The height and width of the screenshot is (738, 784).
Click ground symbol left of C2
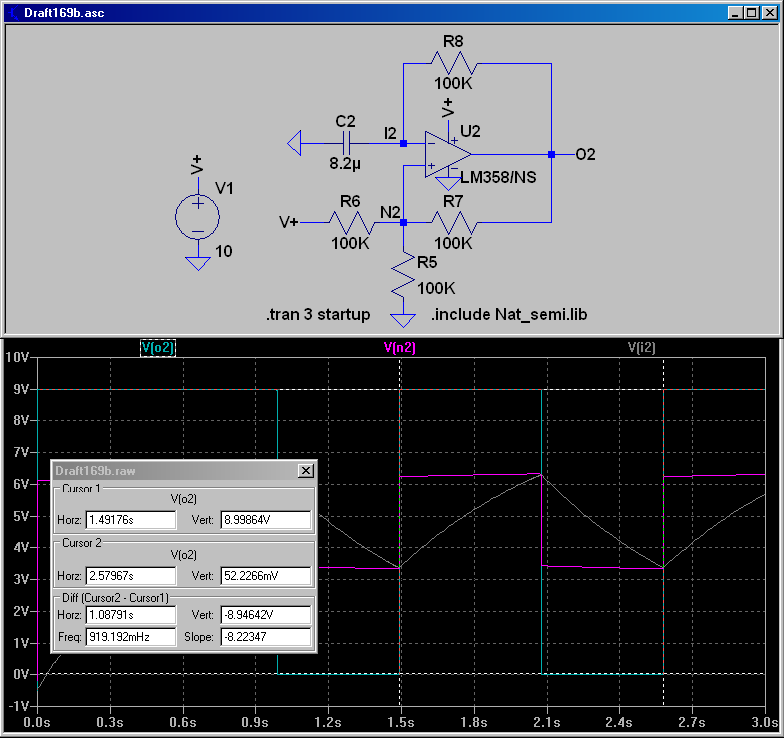pos(294,144)
